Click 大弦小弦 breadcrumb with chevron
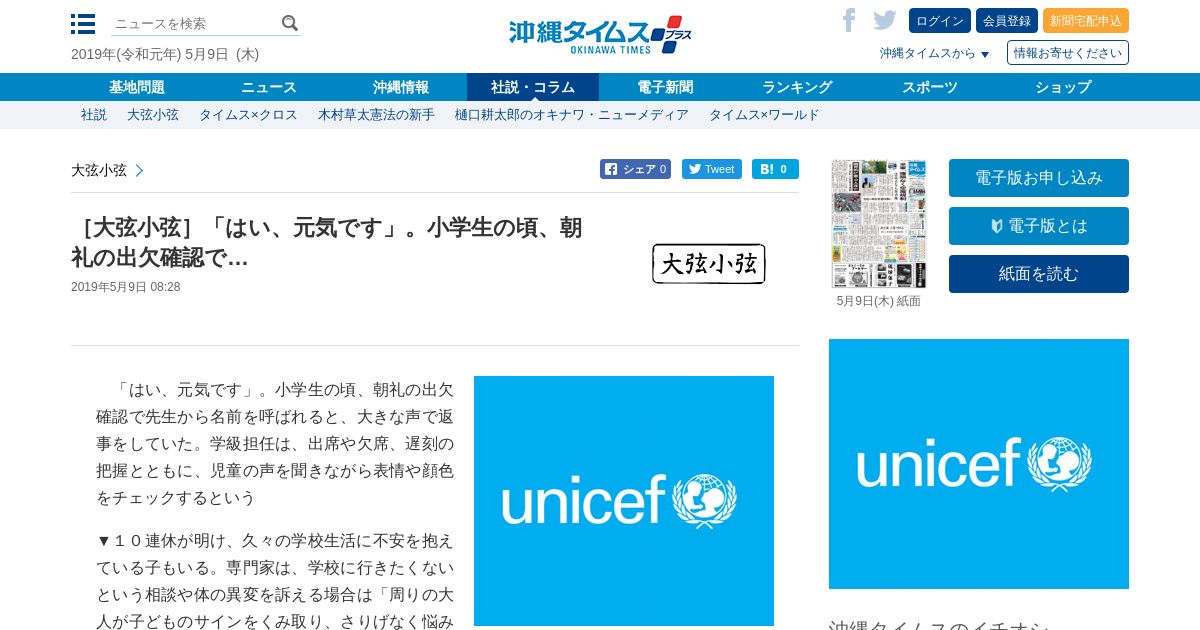 (x=107, y=170)
